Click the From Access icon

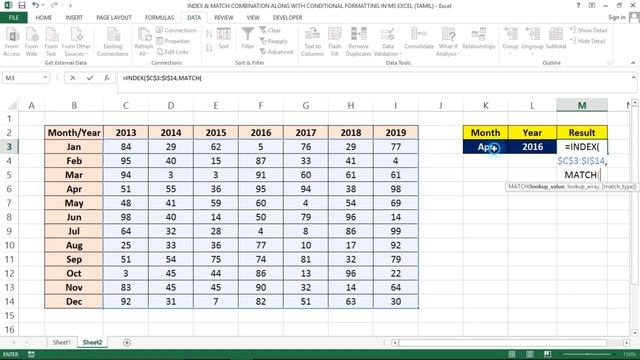(12, 42)
